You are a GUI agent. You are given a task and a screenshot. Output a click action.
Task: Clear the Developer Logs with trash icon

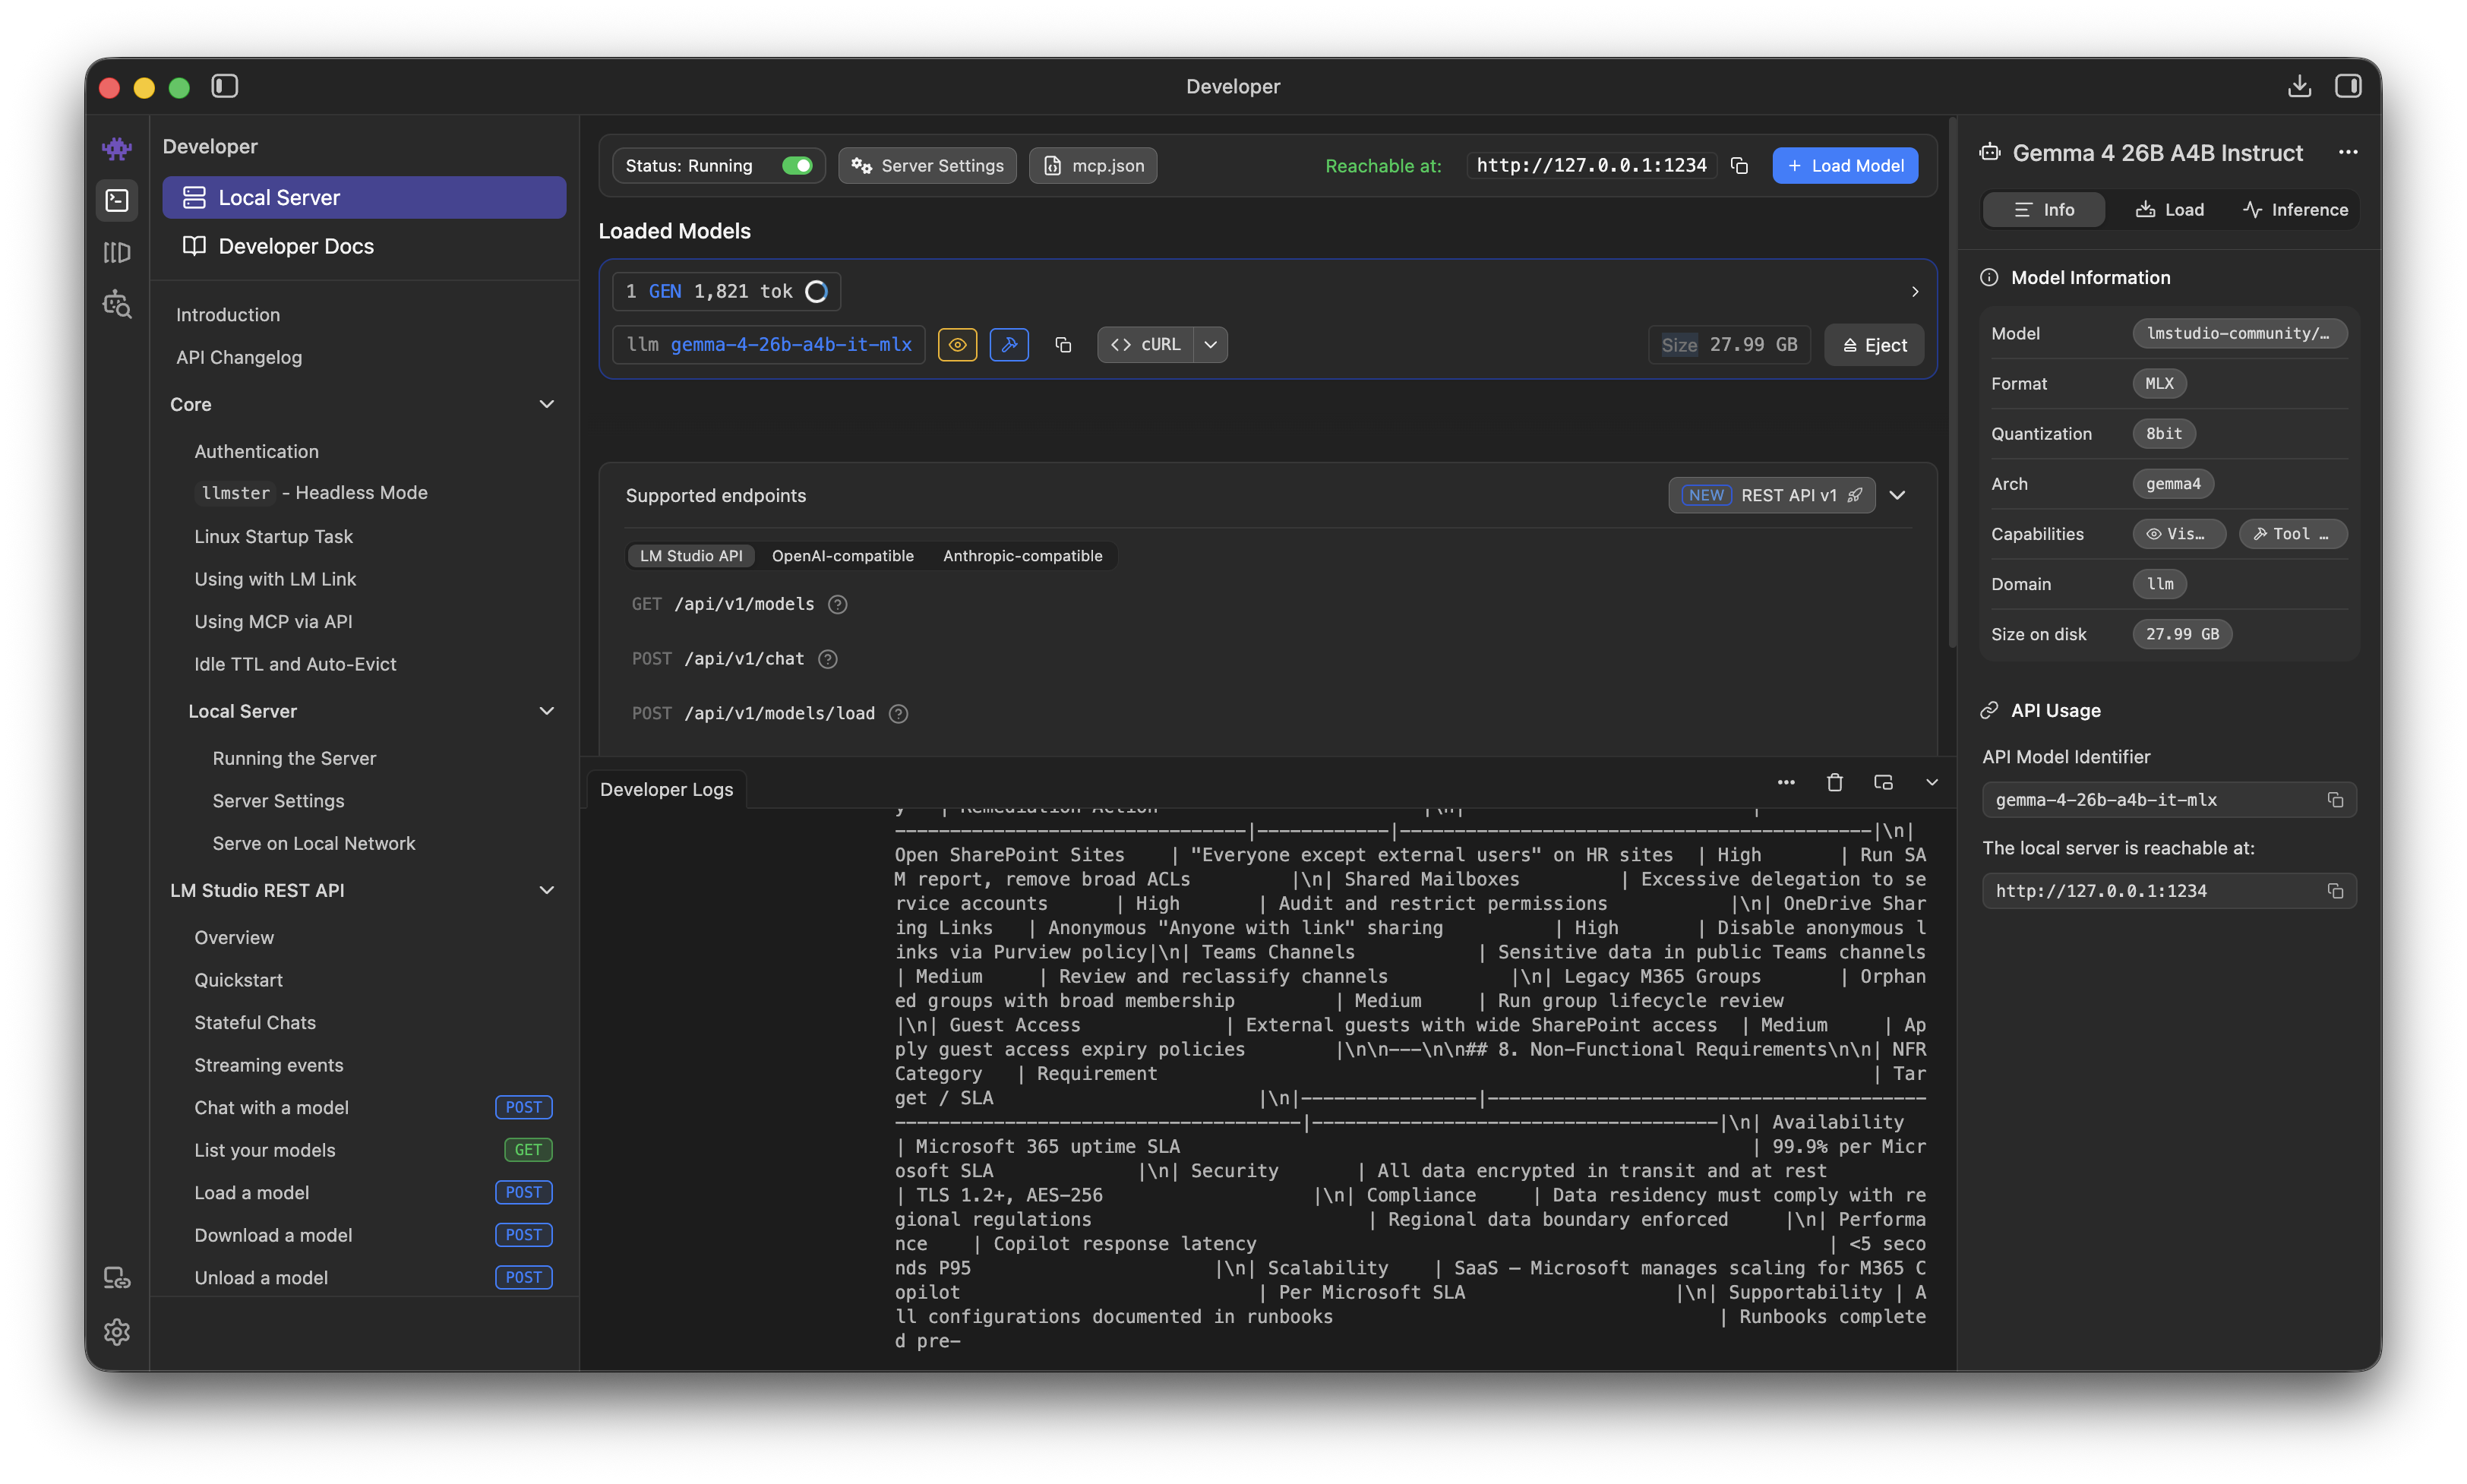point(1835,783)
